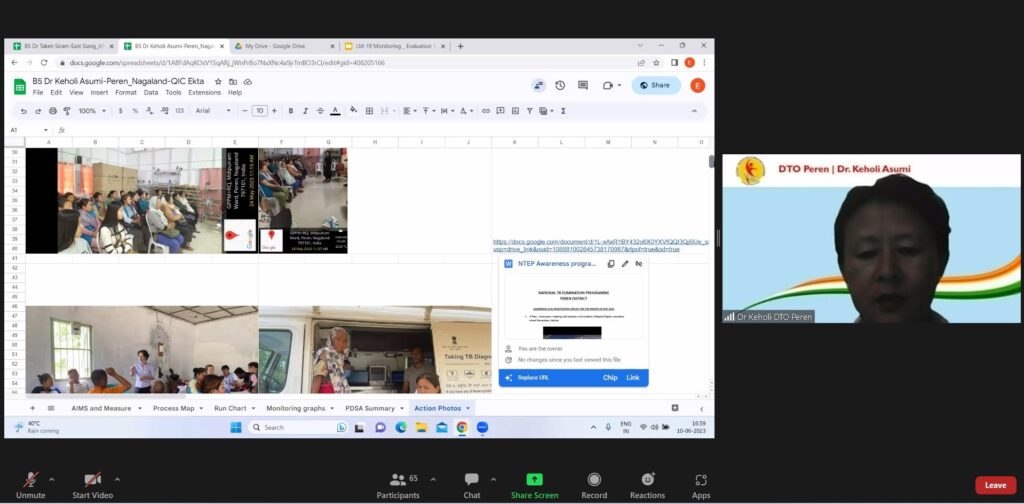
Task: Copy link icon in NTEP preview card
Action: tap(611, 264)
